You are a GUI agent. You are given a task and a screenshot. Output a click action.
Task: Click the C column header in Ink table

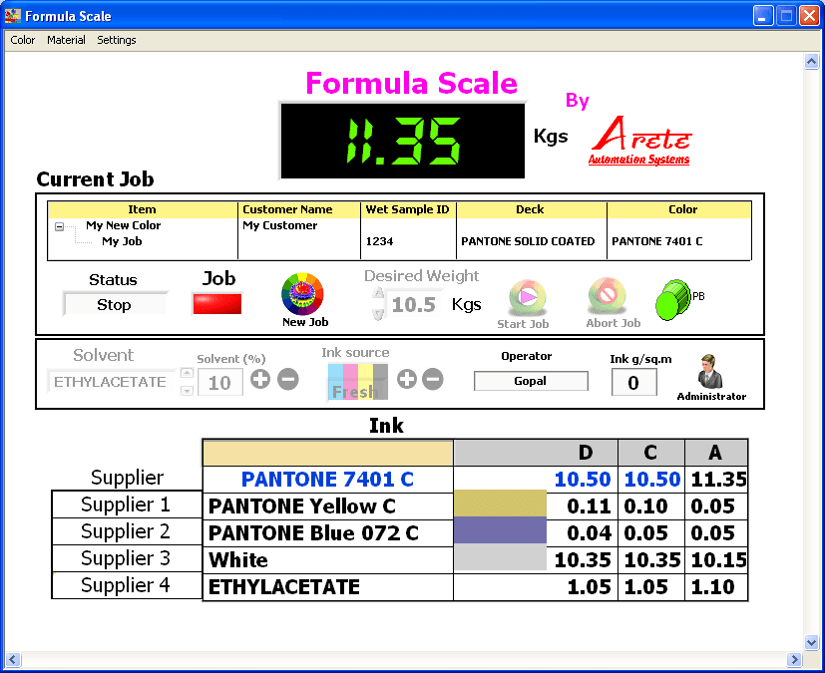tap(651, 453)
